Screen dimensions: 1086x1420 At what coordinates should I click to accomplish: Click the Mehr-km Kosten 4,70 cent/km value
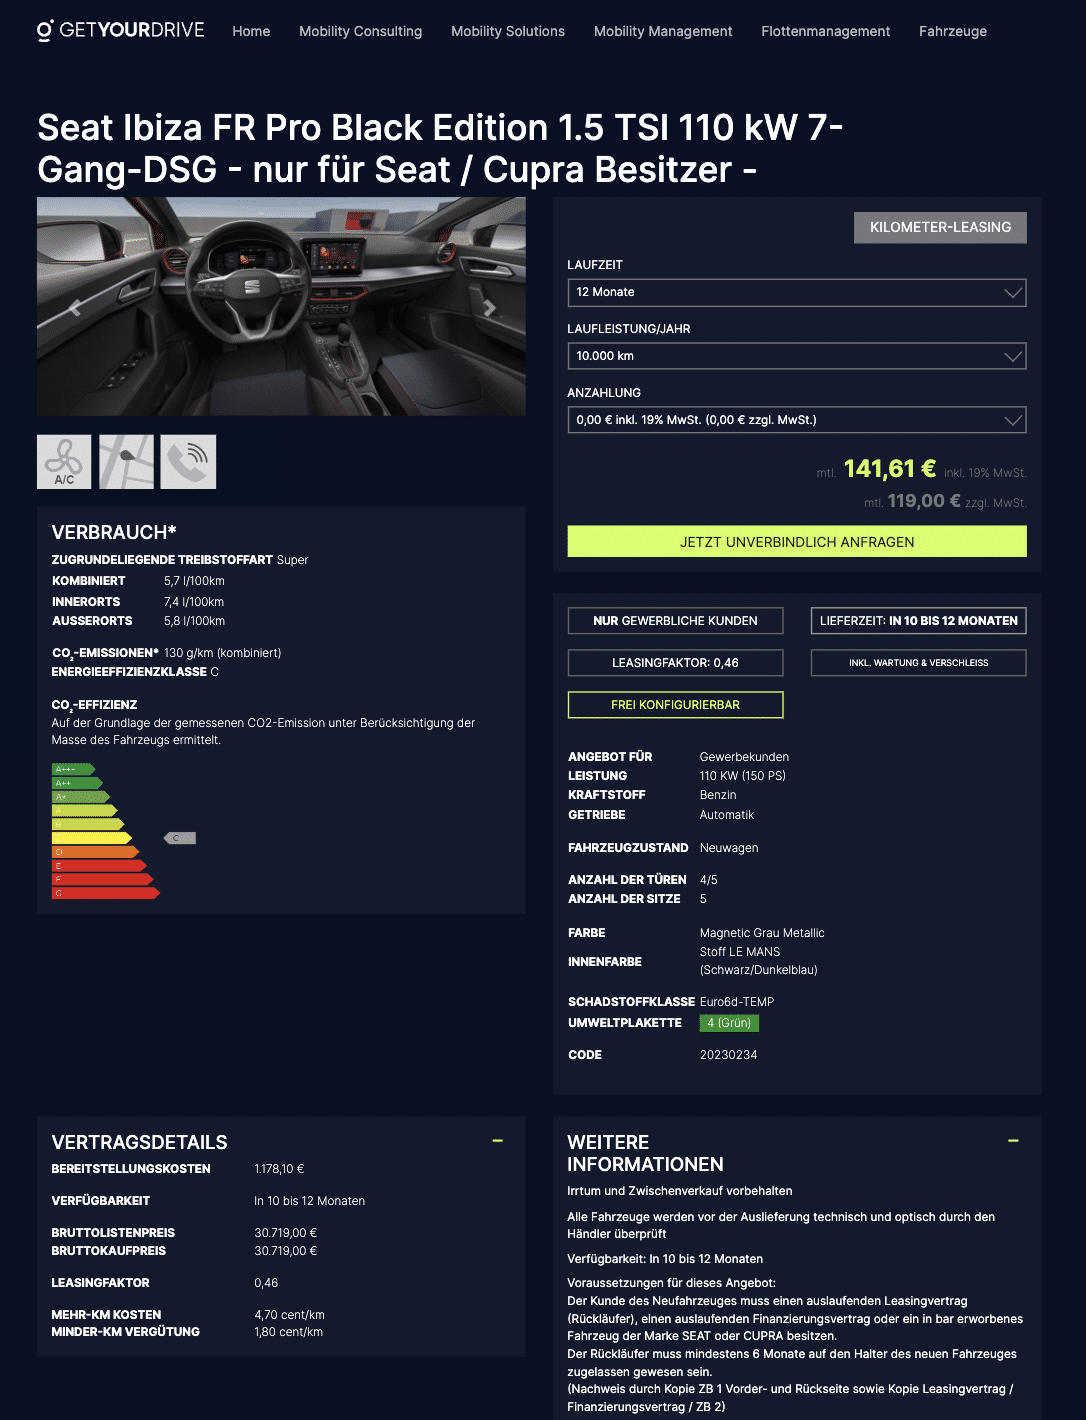(289, 1315)
